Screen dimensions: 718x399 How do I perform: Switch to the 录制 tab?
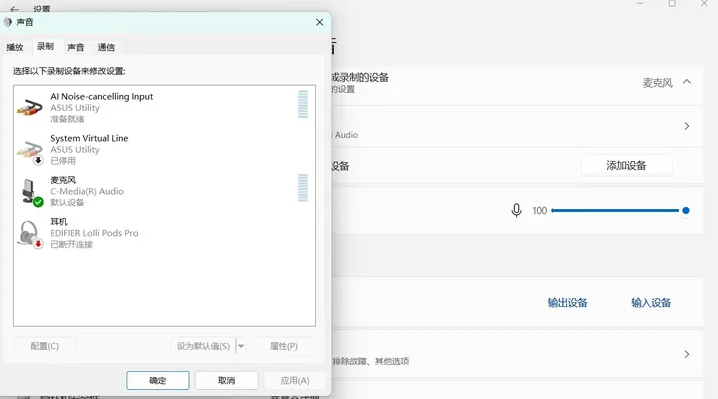[x=45, y=46]
